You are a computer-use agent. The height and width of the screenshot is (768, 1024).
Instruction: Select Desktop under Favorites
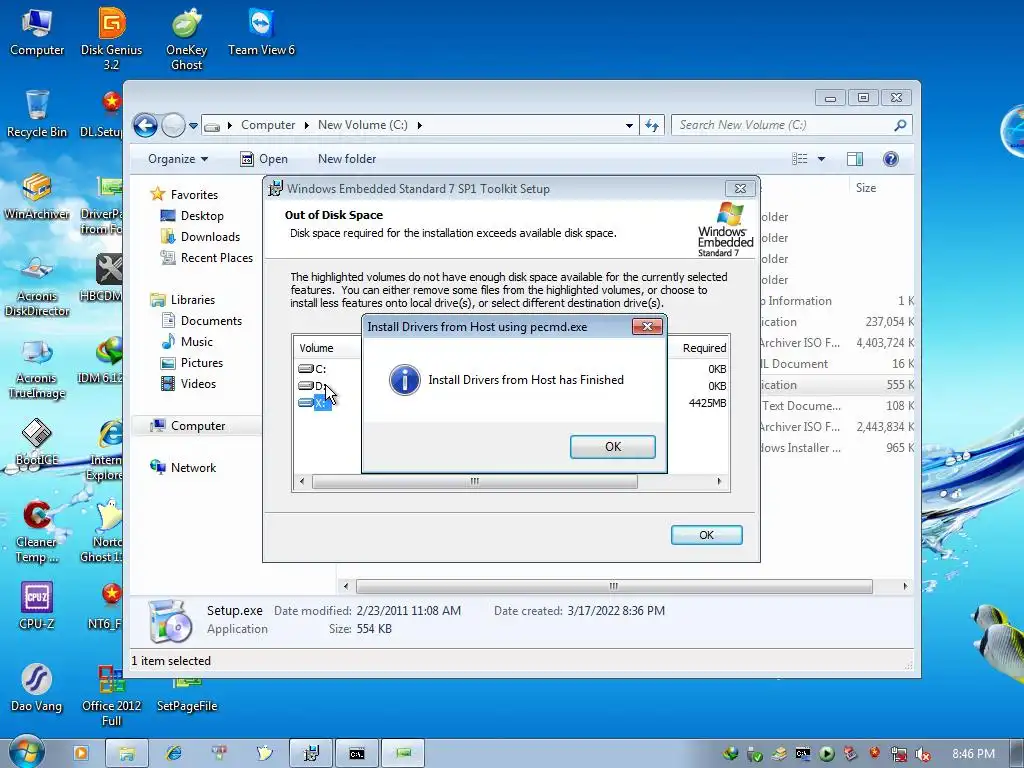202,216
